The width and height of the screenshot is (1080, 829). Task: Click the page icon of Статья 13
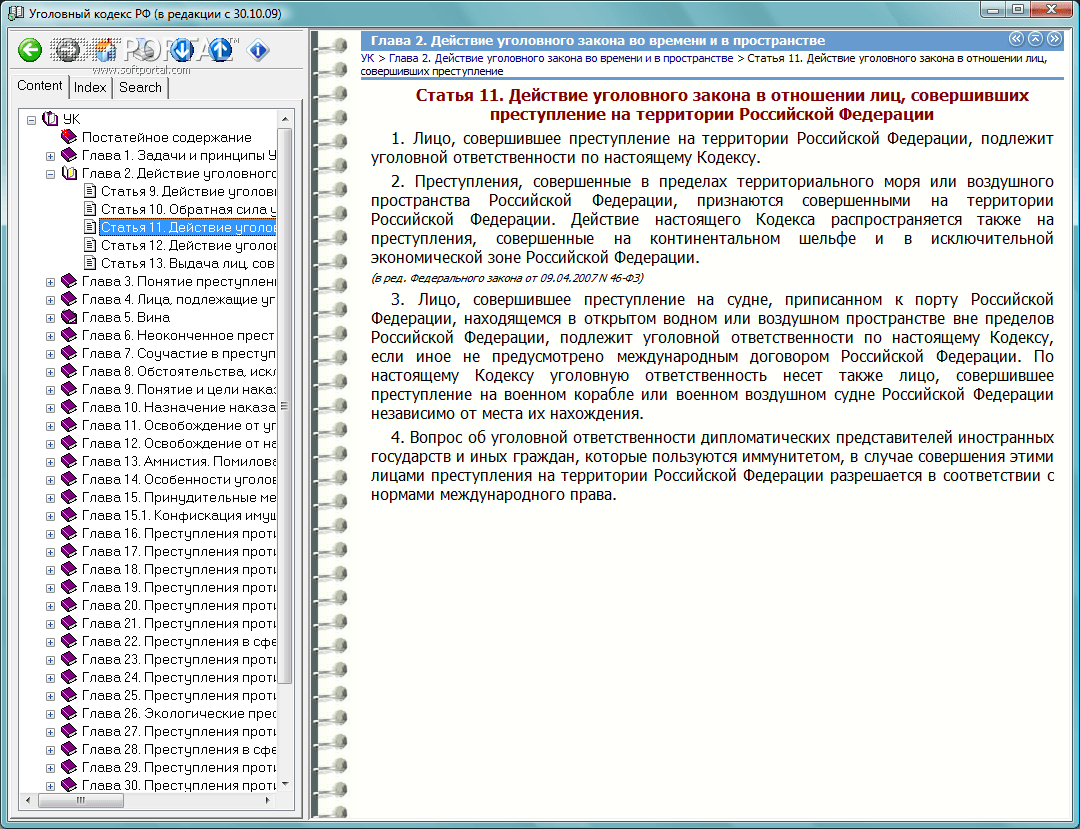90,263
